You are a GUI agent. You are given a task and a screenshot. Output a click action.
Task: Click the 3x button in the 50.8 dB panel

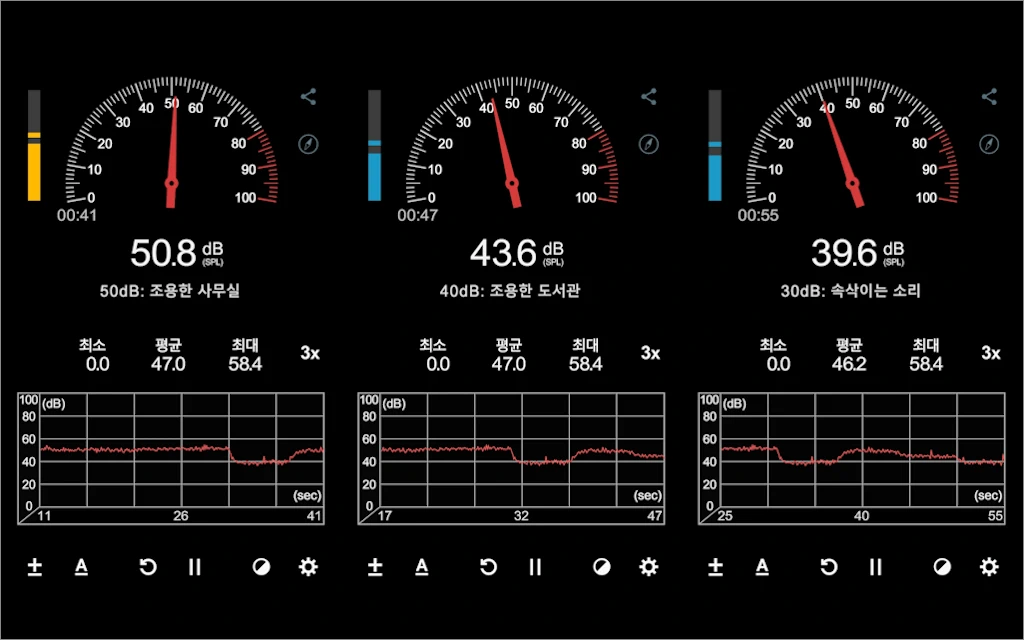click(310, 353)
